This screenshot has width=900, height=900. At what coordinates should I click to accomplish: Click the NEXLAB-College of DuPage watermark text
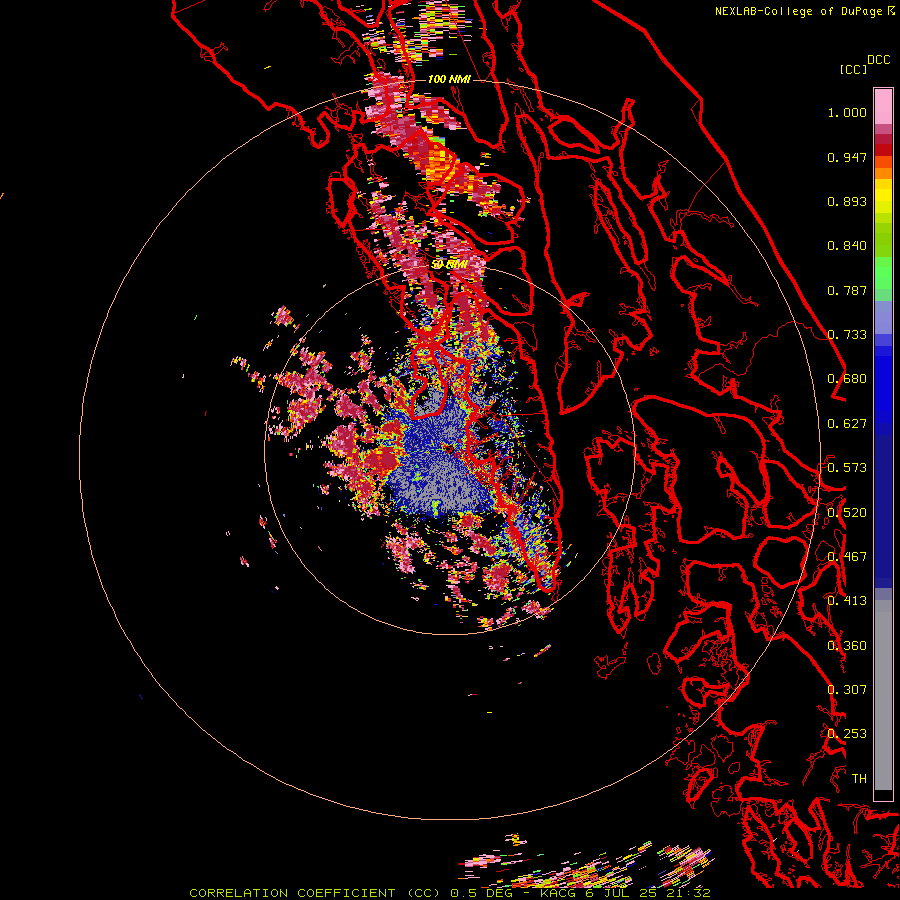(x=799, y=11)
